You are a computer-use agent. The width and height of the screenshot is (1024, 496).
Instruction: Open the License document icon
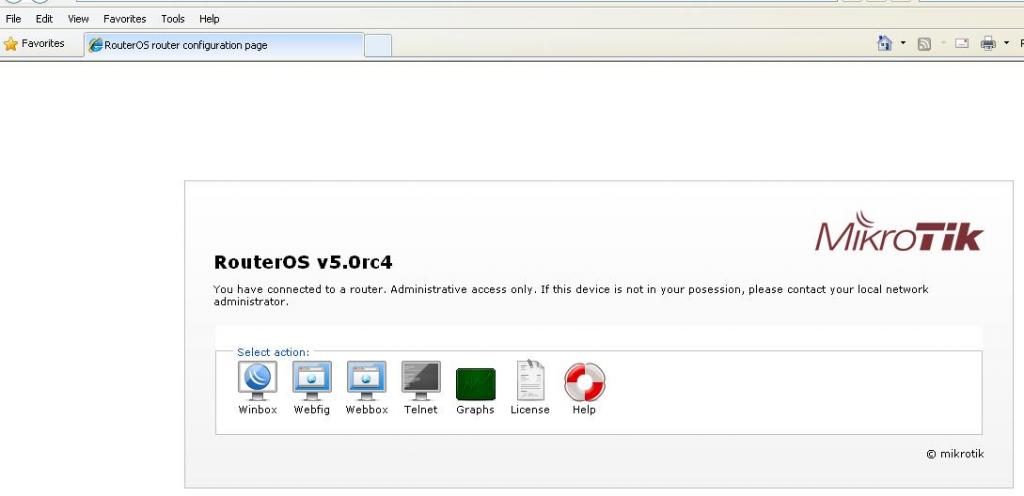point(530,381)
